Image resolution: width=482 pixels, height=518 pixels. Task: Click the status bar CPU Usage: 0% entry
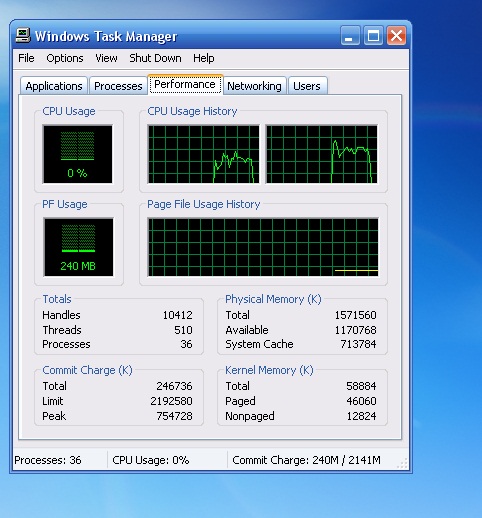151,460
